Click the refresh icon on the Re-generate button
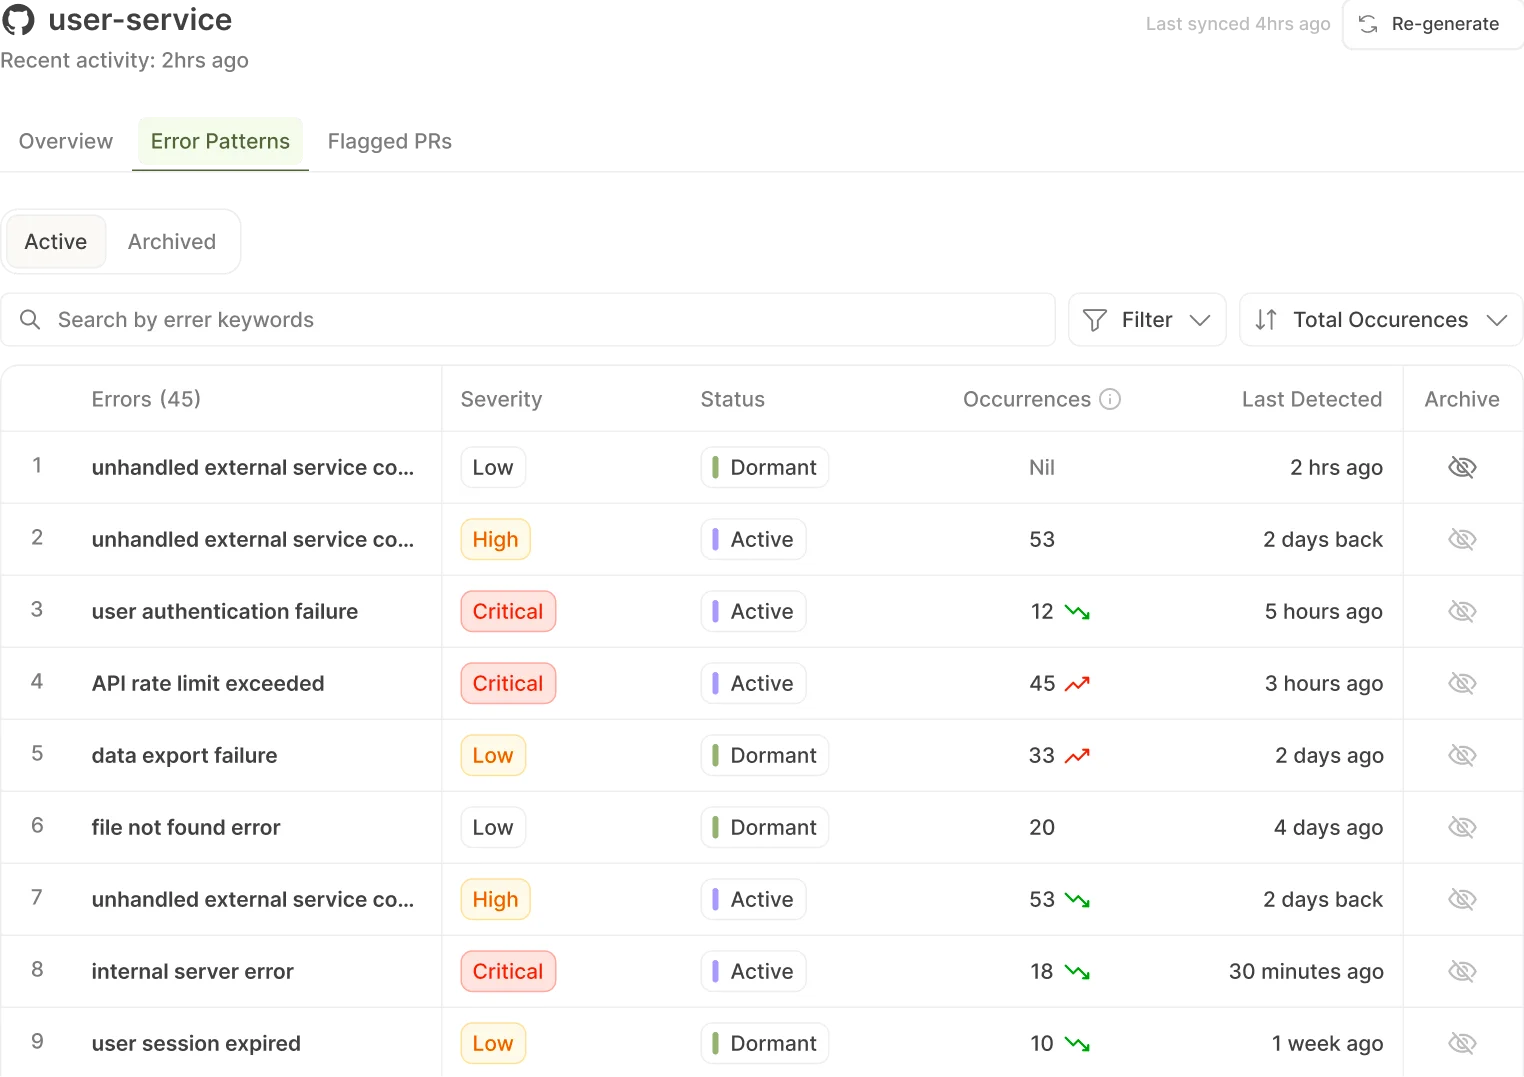The height and width of the screenshot is (1077, 1524). (x=1368, y=24)
